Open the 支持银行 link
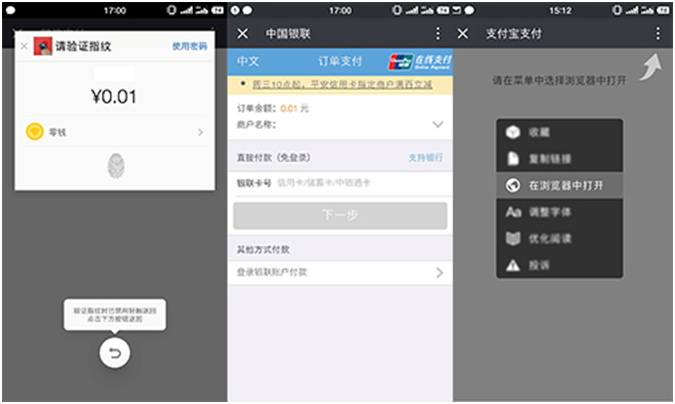Image resolution: width=675 pixels, height=404 pixels. coord(425,158)
